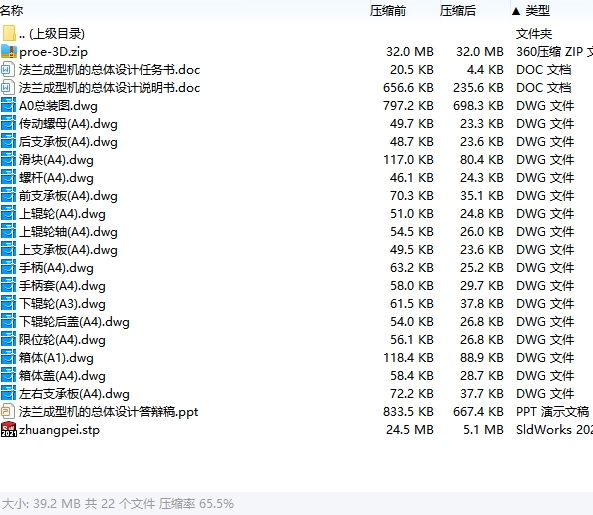Select the file name 上支承板(A4).dwg
This screenshot has height=515, width=593.
click(68, 250)
